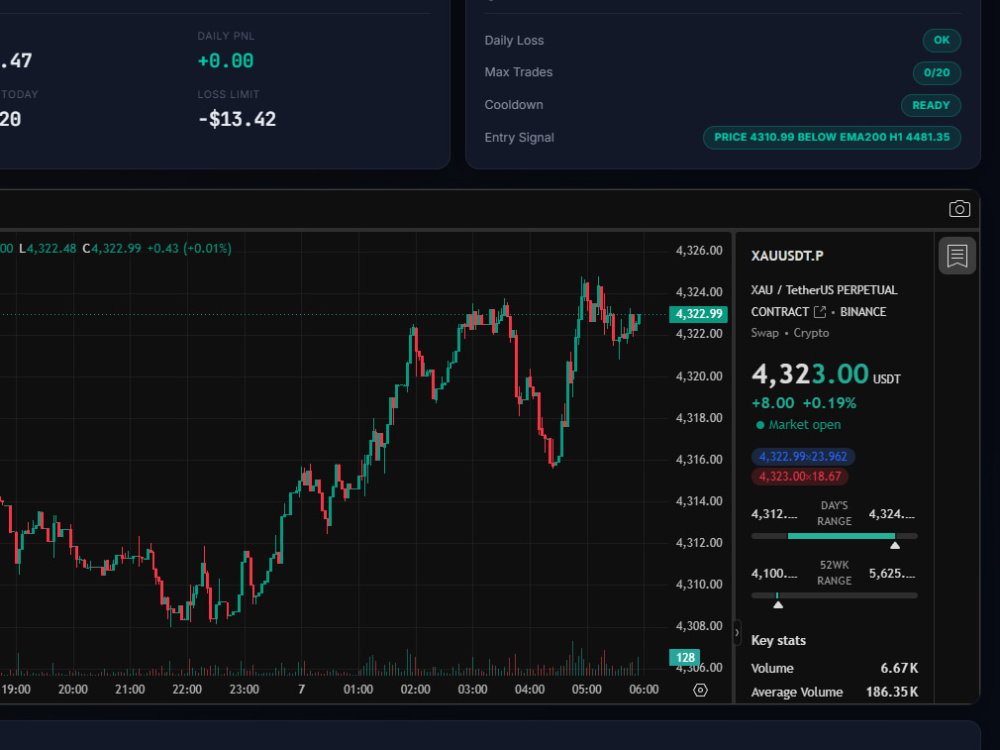Click the Average Volume 186.35K value

892,692
